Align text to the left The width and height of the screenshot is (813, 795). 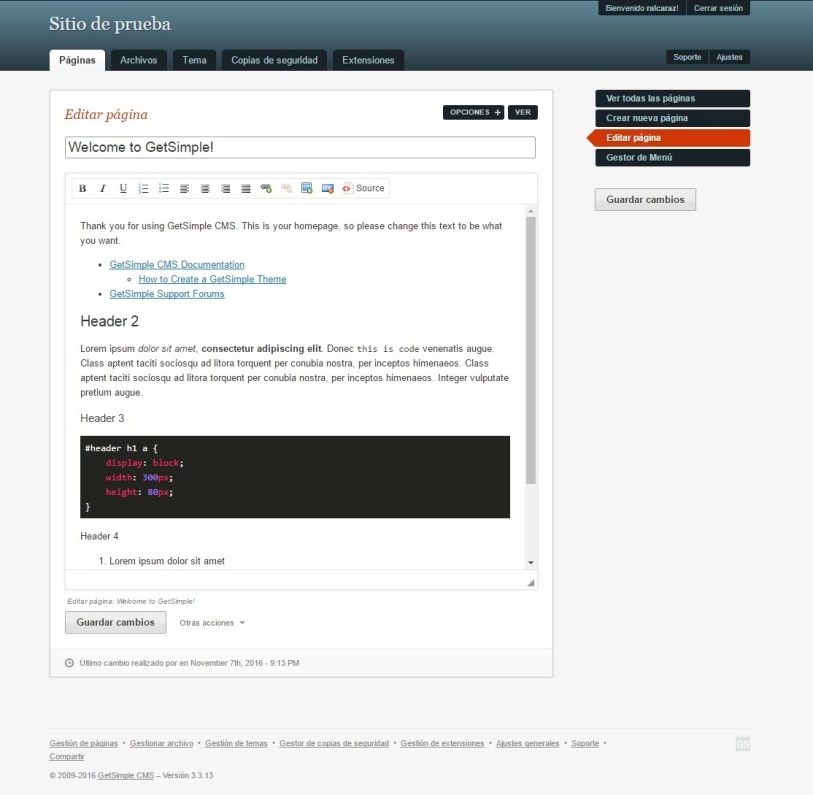click(185, 188)
